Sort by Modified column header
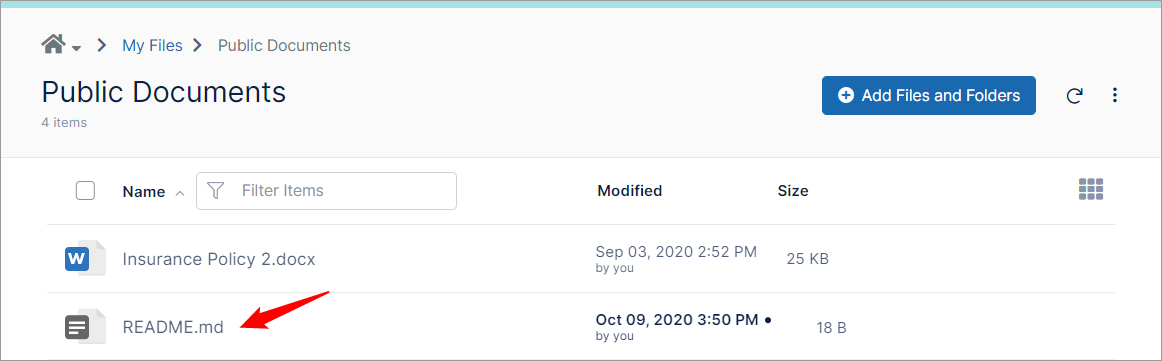Screen dimensions: 1162x361 click(629, 191)
